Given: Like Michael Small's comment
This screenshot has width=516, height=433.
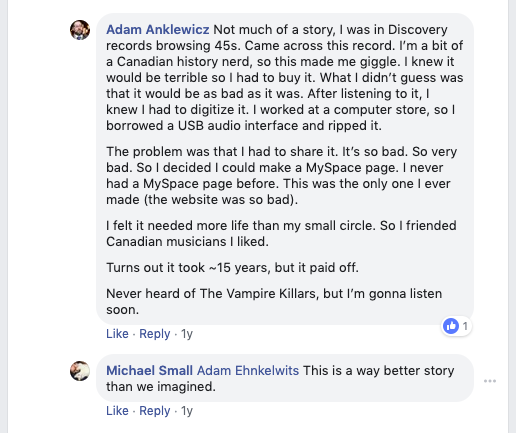Looking at the screenshot, I should (x=117, y=411).
